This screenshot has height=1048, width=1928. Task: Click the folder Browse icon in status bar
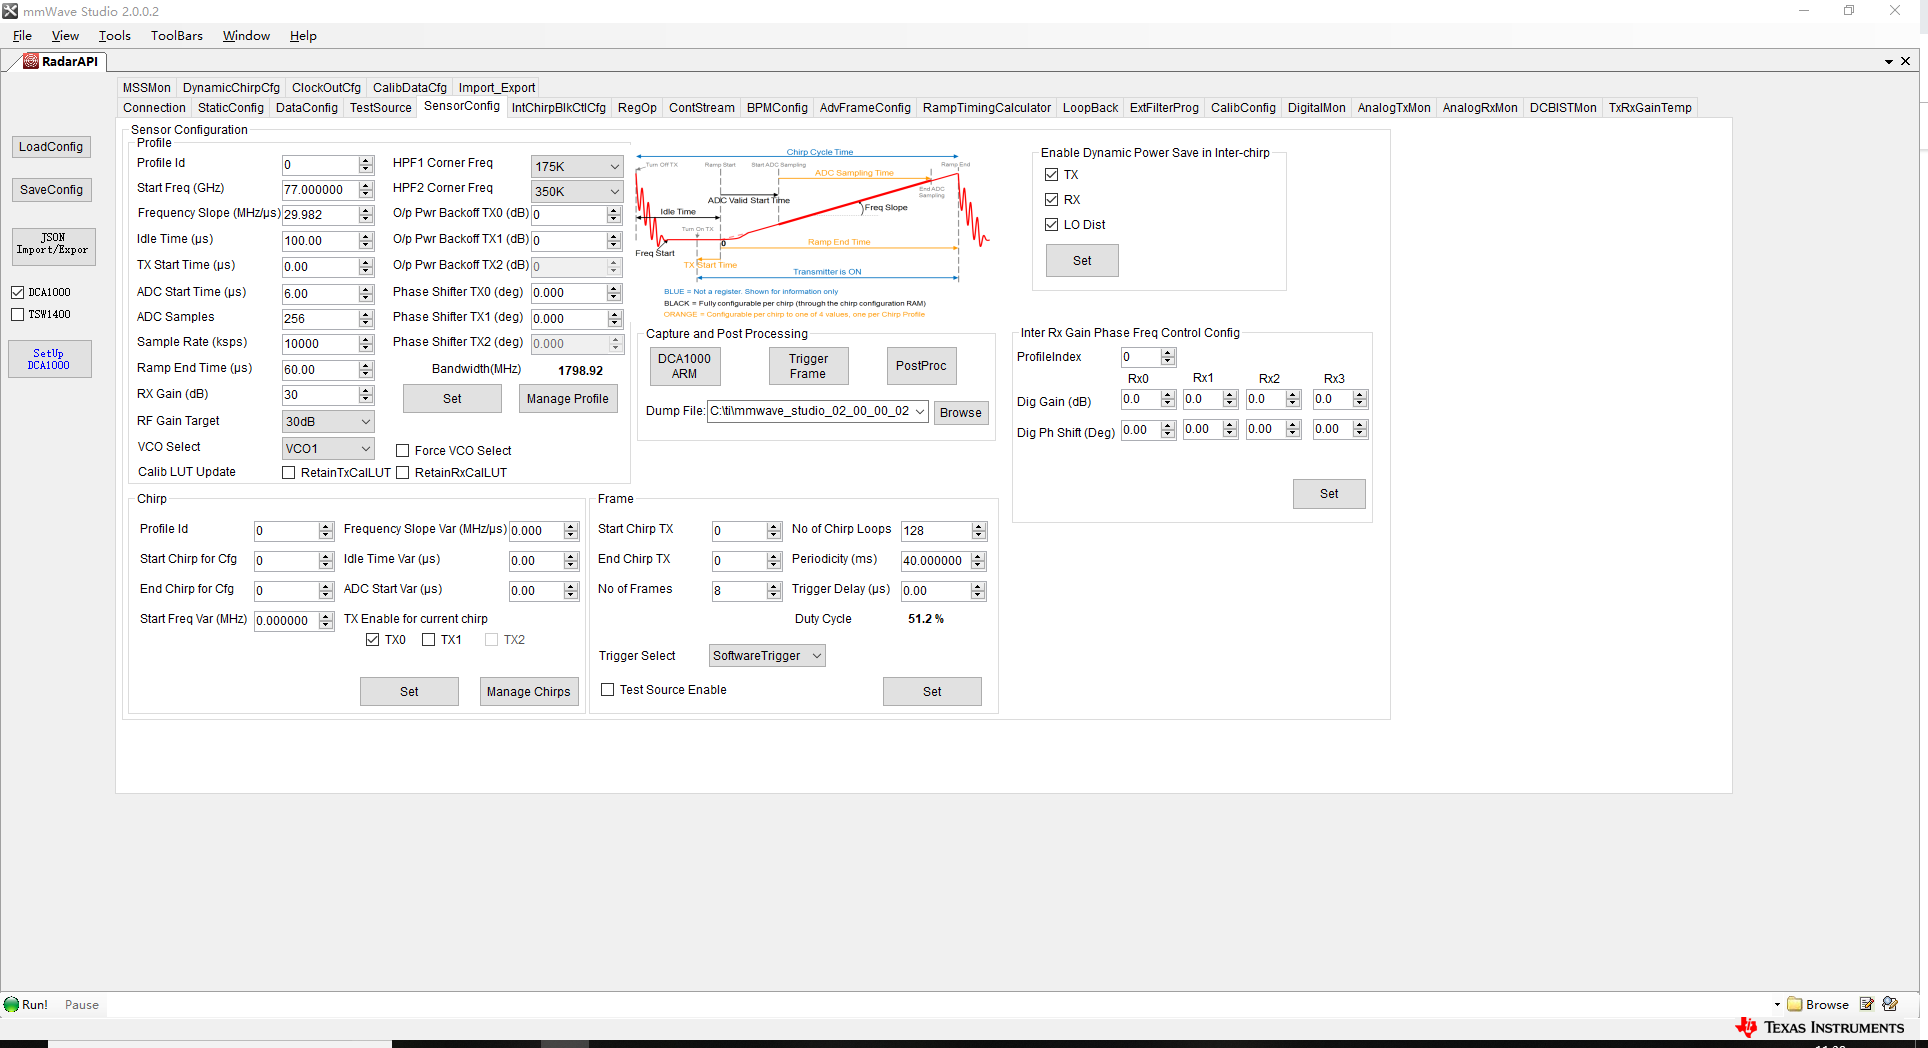coord(1795,1005)
